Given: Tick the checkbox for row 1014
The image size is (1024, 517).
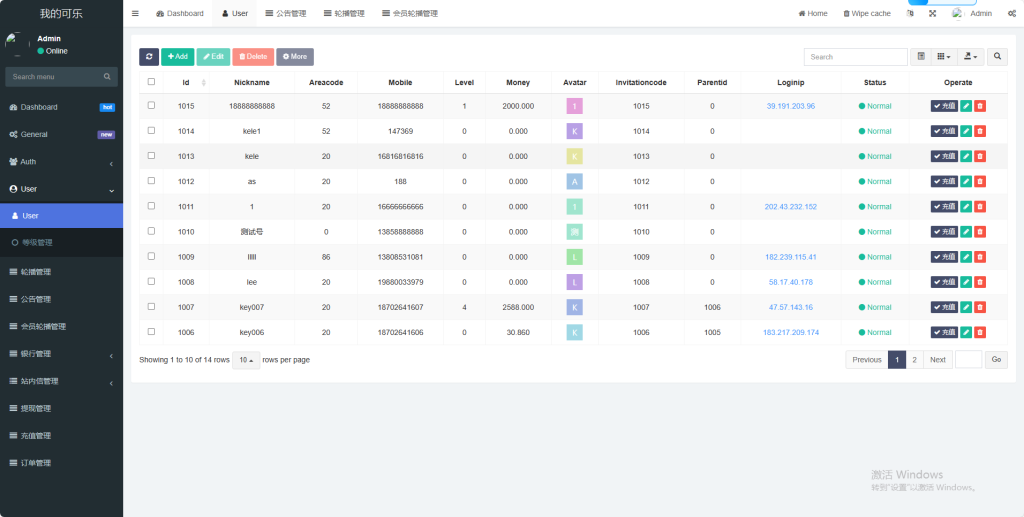Looking at the screenshot, I should click(x=151, y=131).
